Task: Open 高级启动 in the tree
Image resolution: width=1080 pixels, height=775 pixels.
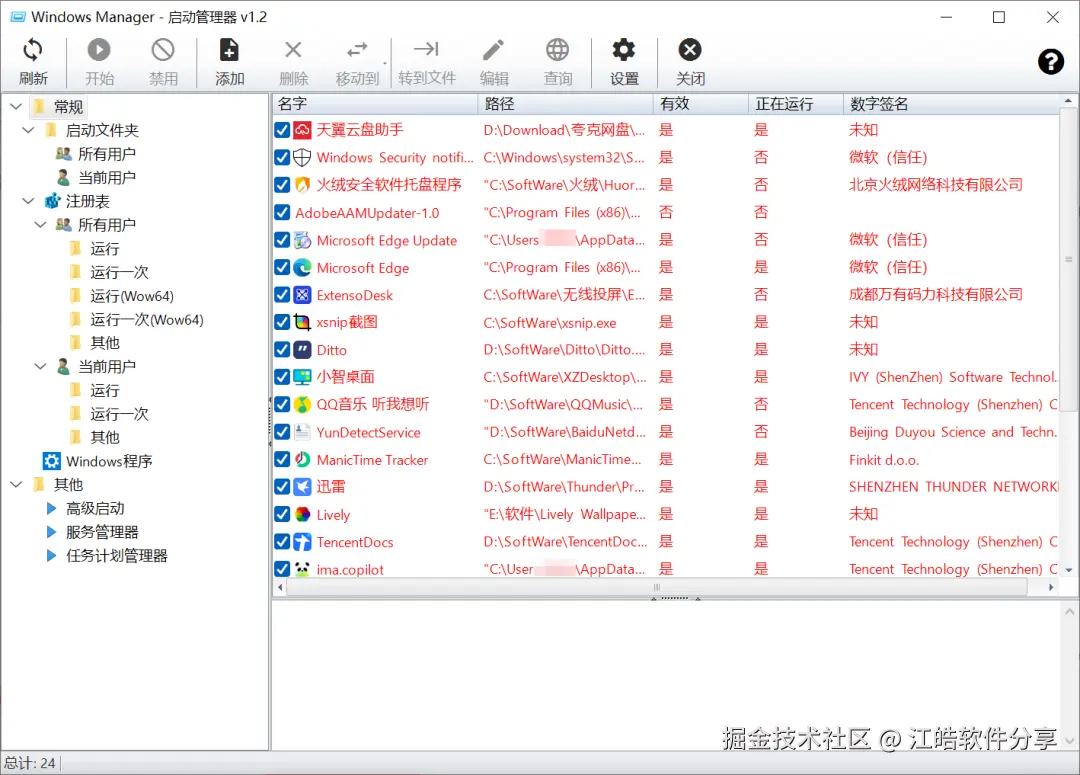Action: (x=95, y=508)
